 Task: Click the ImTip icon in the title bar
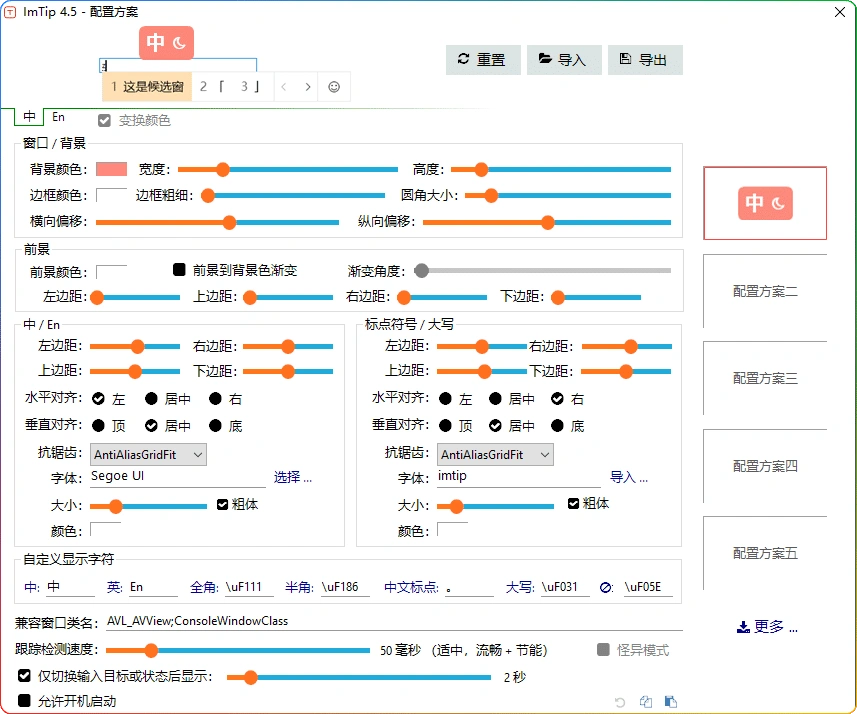13,11
